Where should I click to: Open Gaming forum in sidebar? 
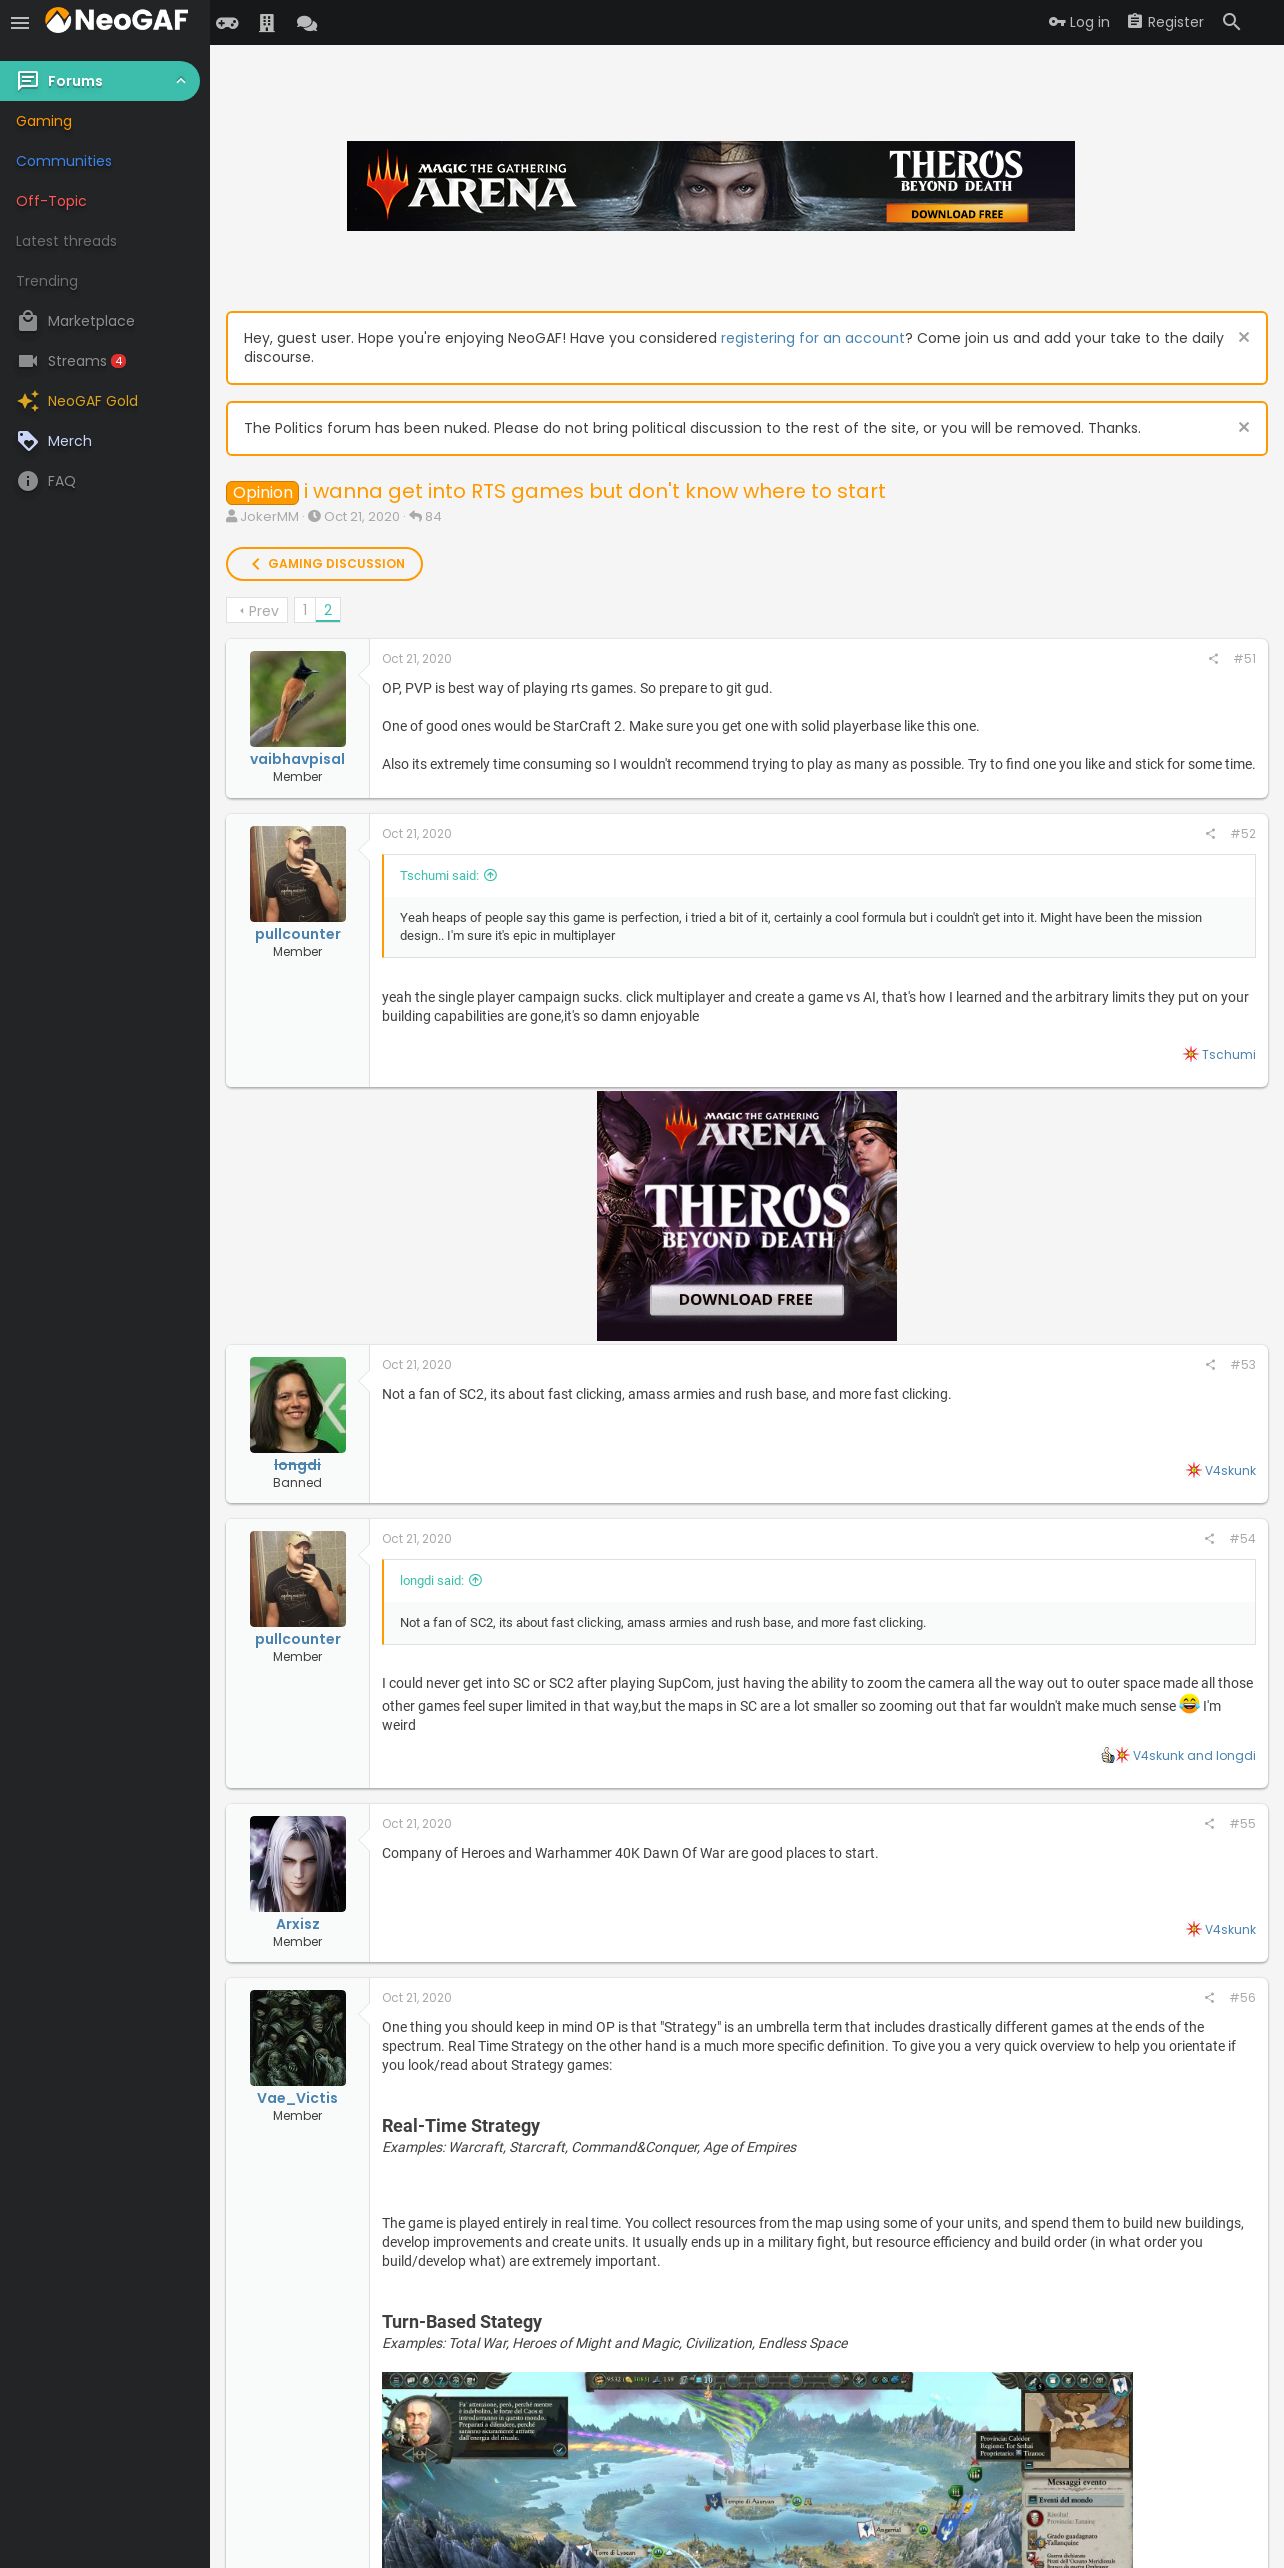point(44,121)
